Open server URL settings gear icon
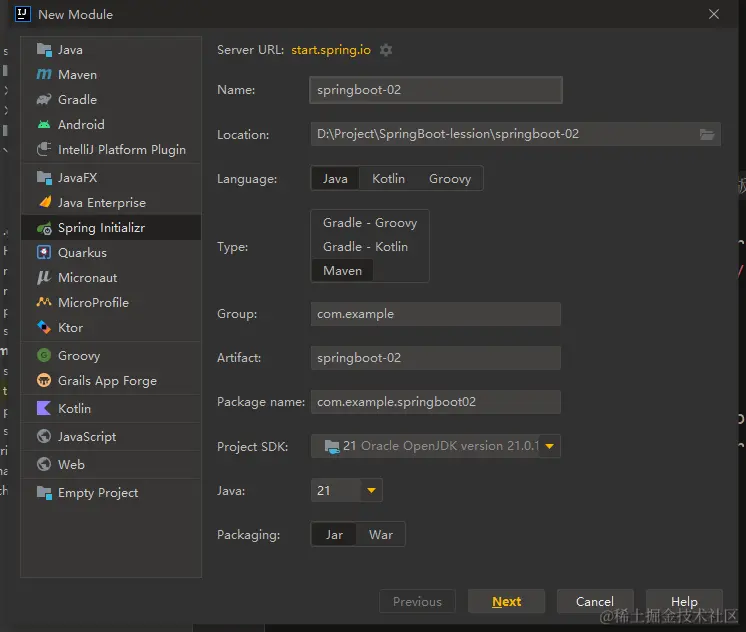 386,50
